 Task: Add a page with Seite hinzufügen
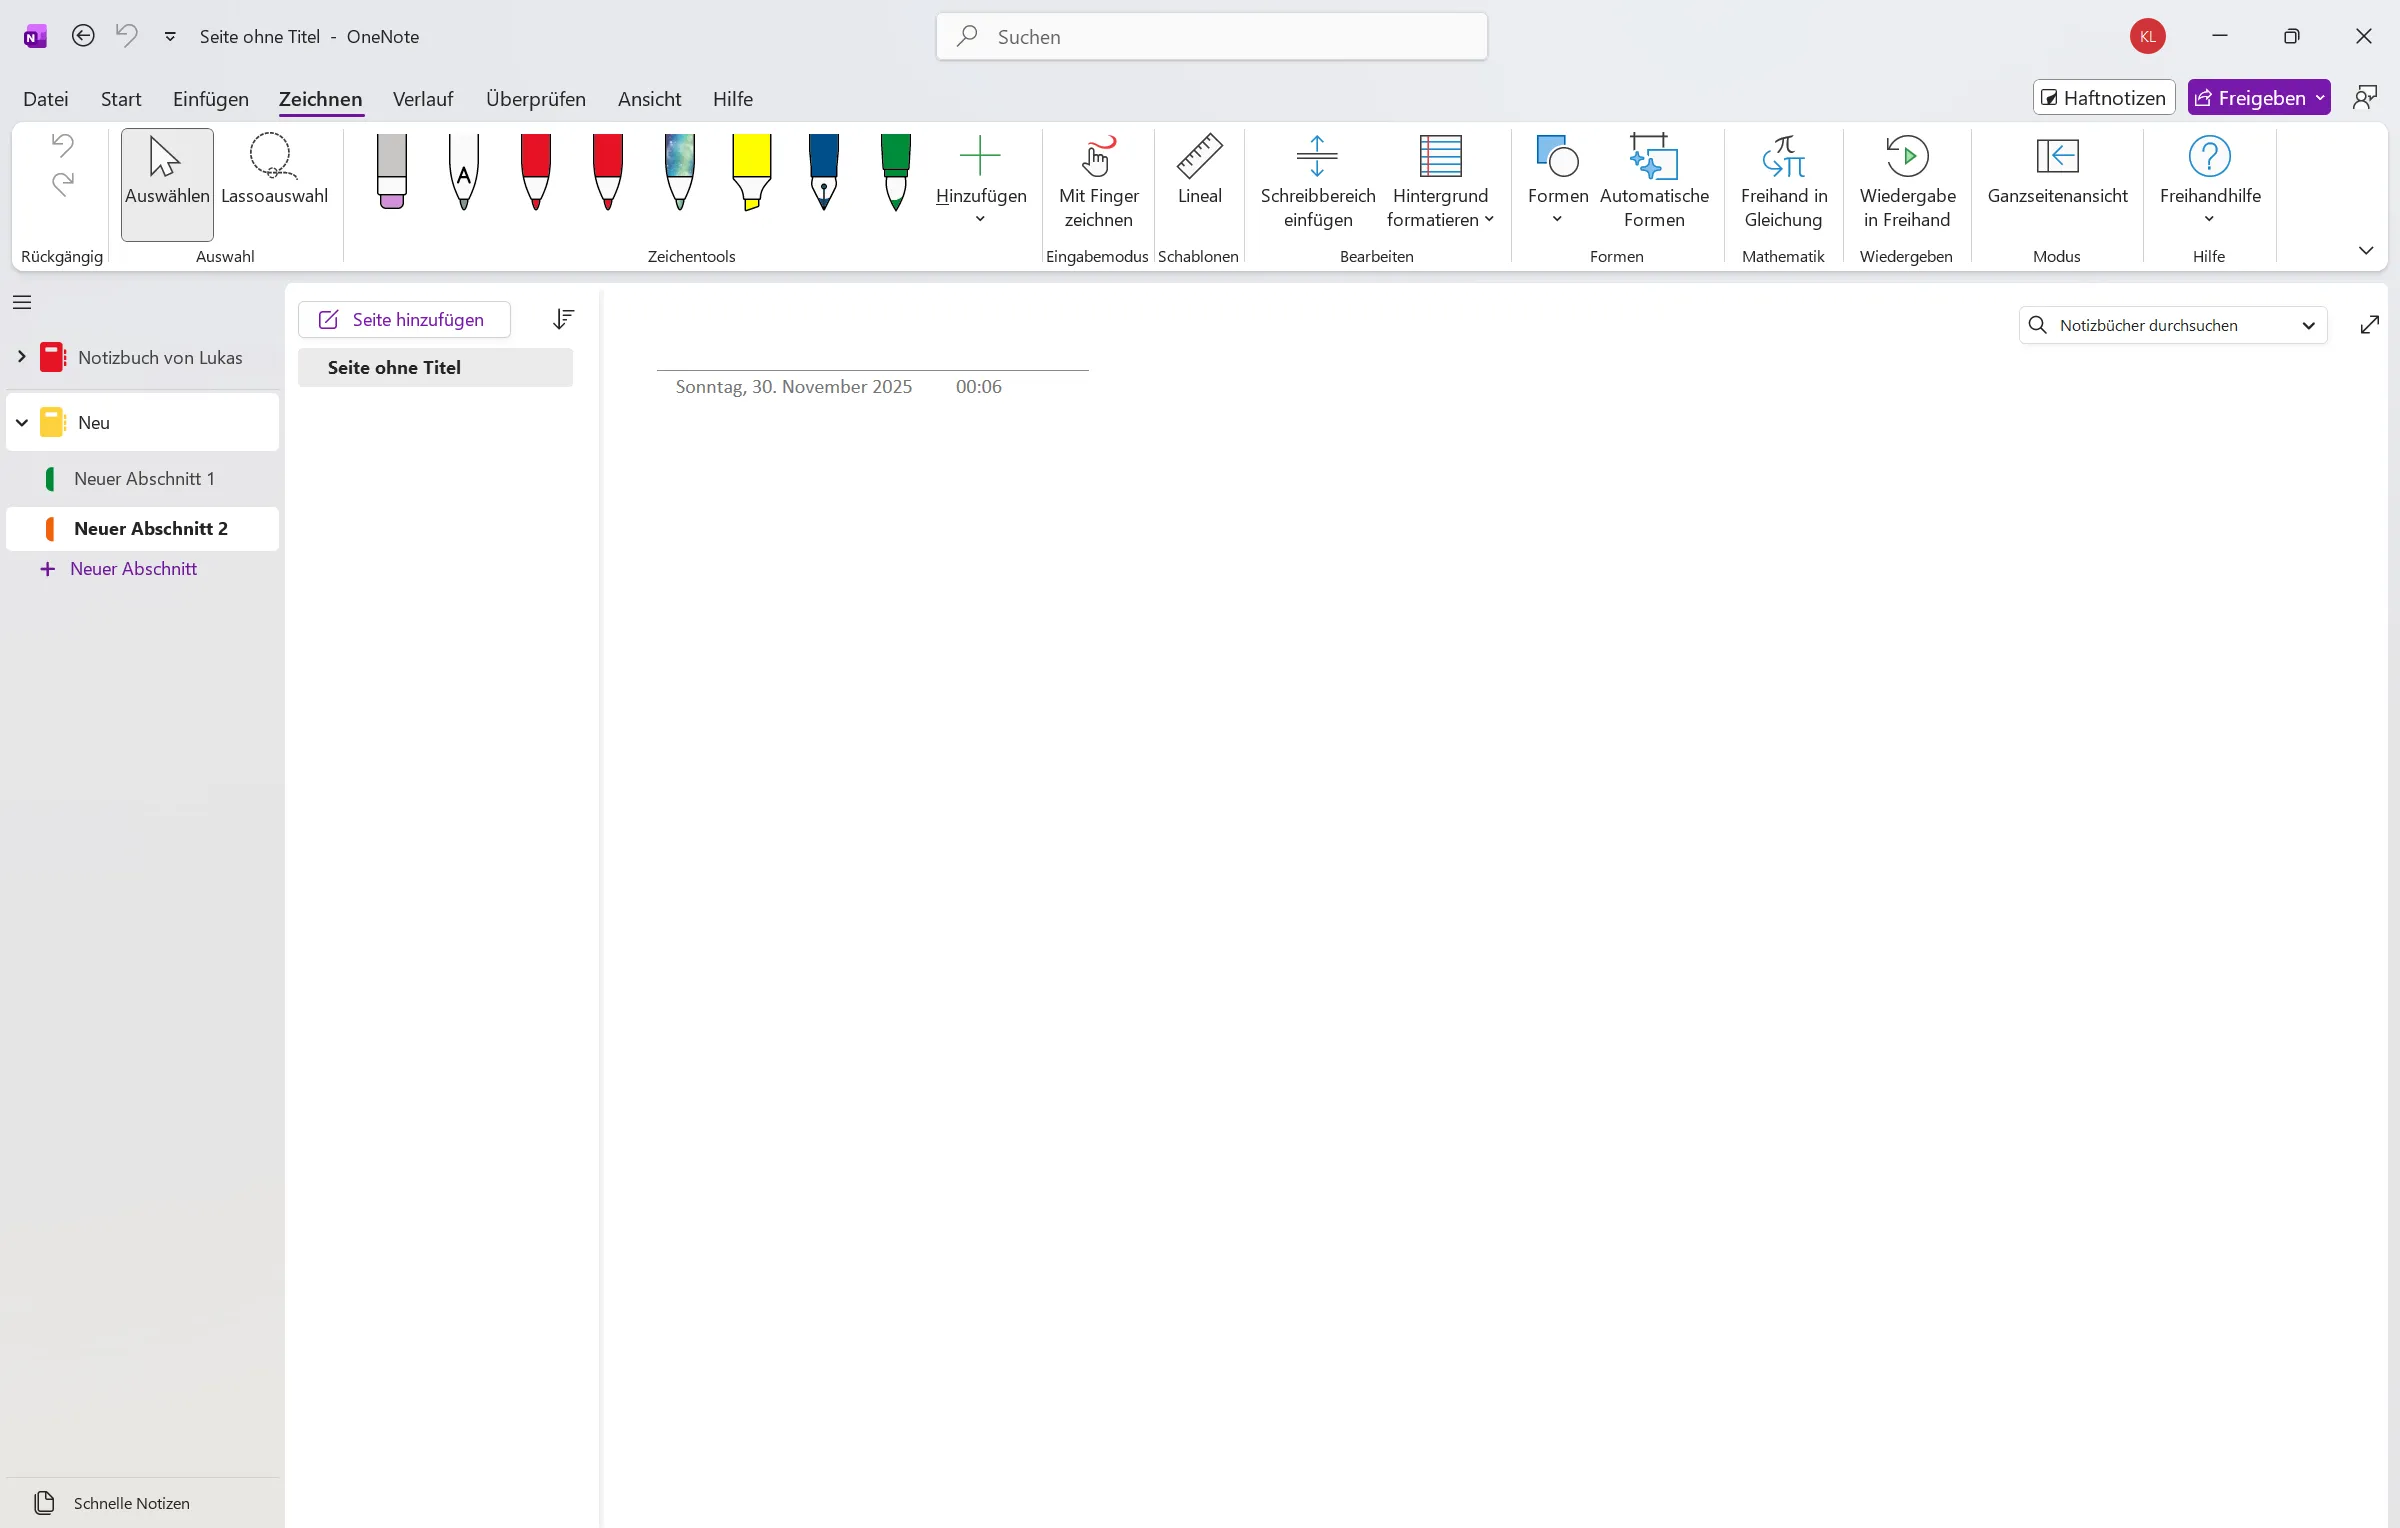pyautogui.click(x=403, y=319)
